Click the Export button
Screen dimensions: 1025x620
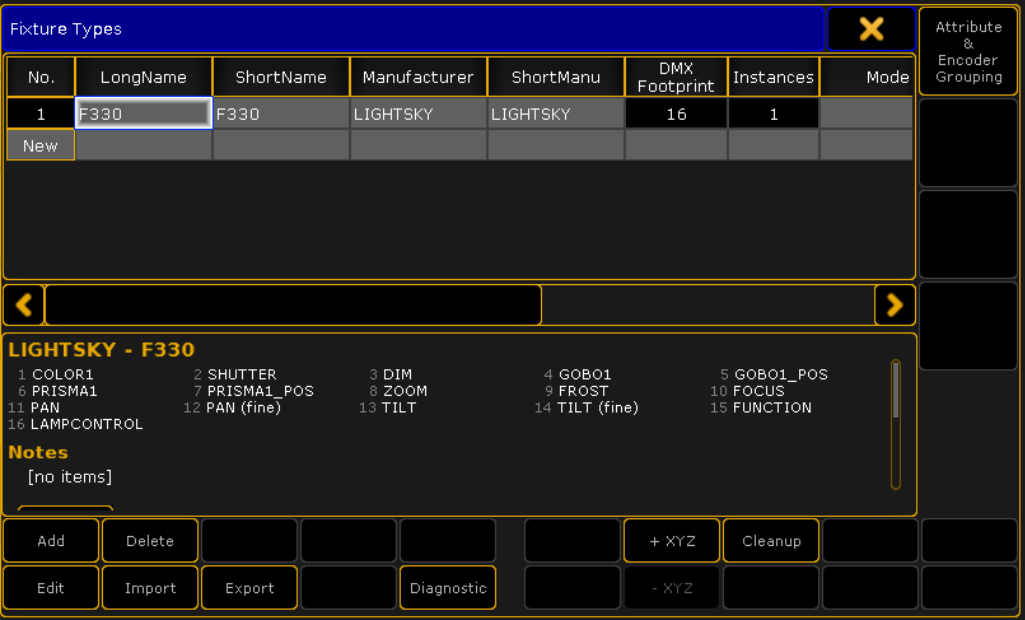click(x=249, y=588)
